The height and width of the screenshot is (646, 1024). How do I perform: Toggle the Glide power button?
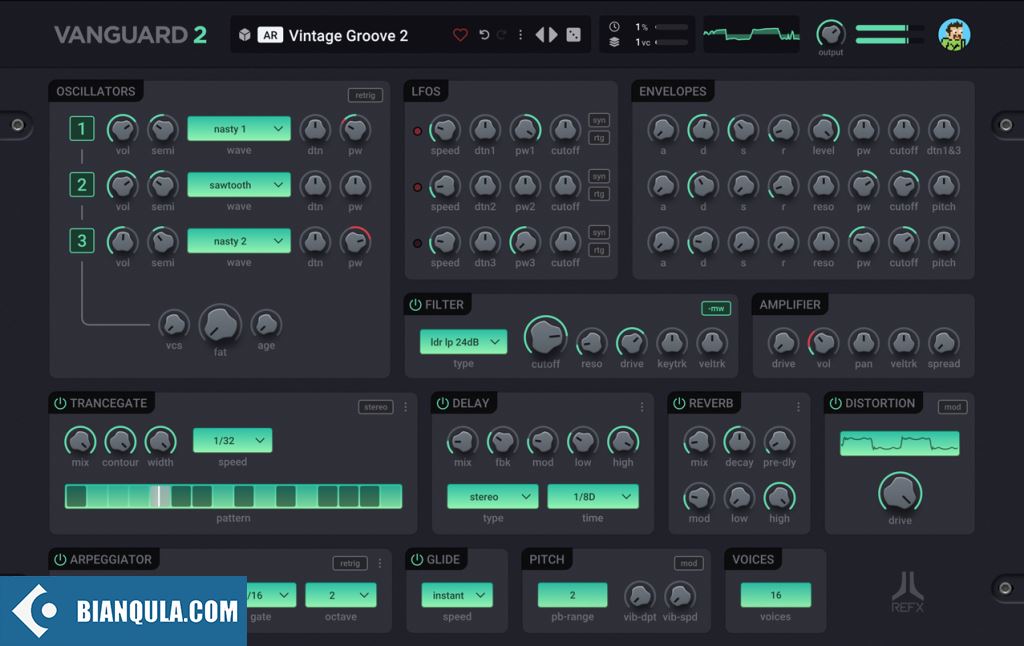(417, 559)
